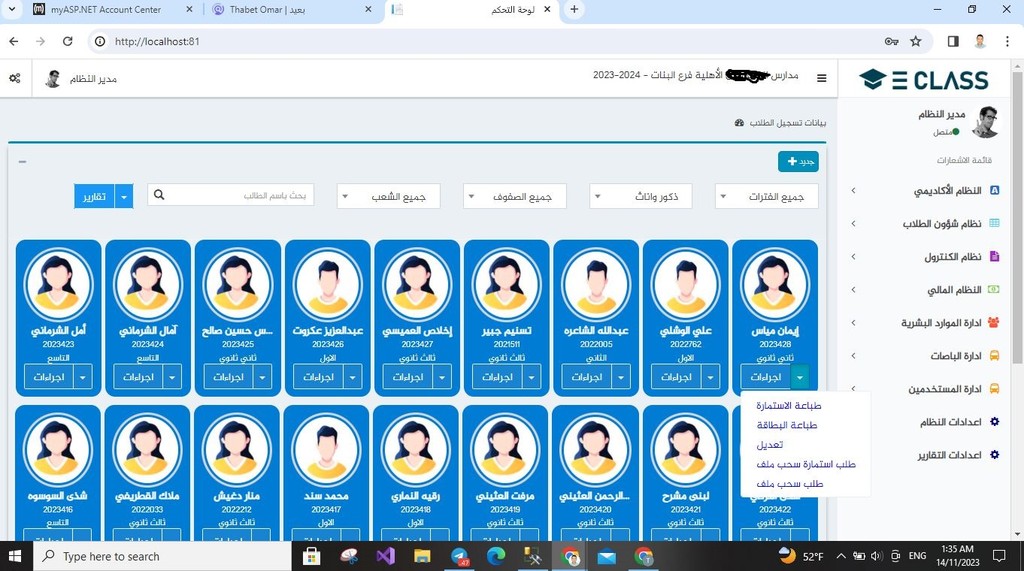Click the admin avatar in top header
Image resolution: width=1024 pixels, height=571 pixels.
(x=52, y=78)
